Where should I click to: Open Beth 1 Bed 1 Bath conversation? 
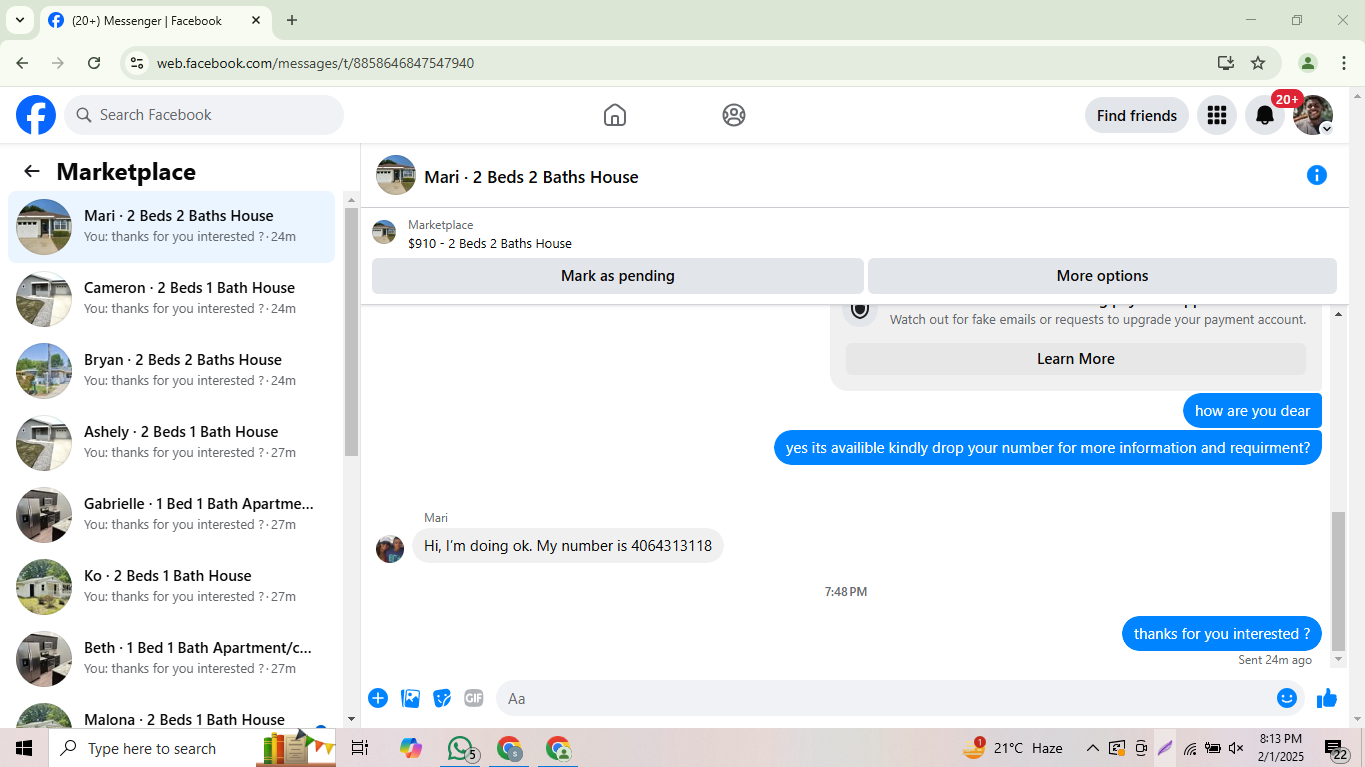point(171,659)
